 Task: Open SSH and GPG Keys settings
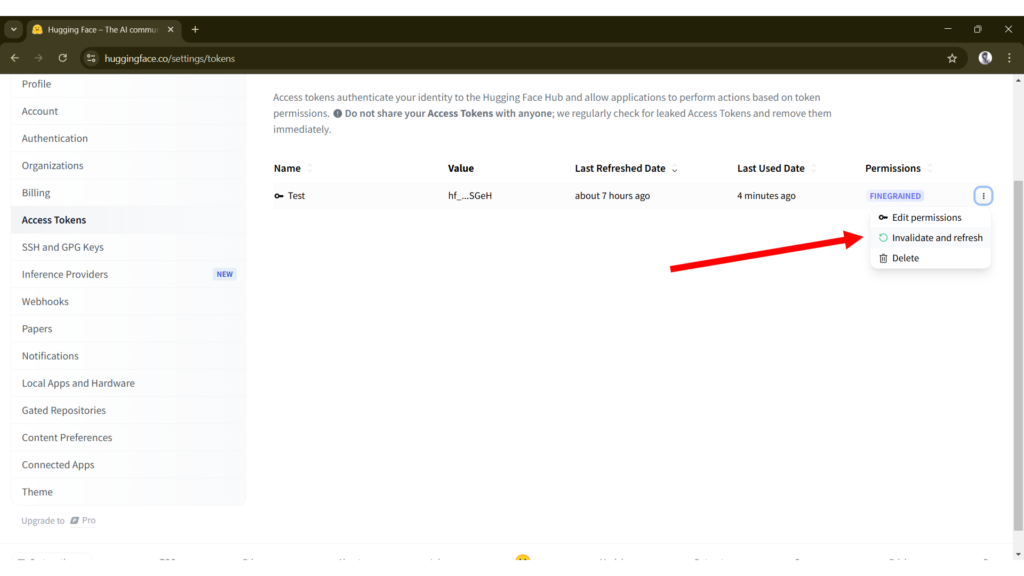pos(129,248)
